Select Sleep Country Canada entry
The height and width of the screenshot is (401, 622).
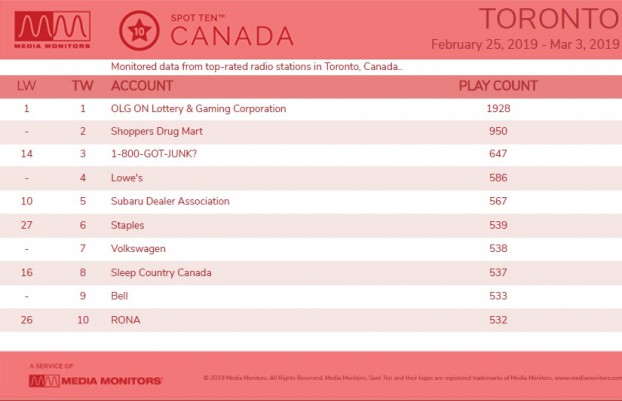pyautogui.click(x=161, y=272)
